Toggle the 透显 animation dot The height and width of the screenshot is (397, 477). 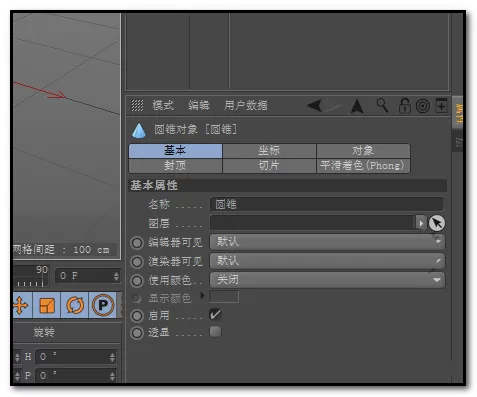coord(137,333)
